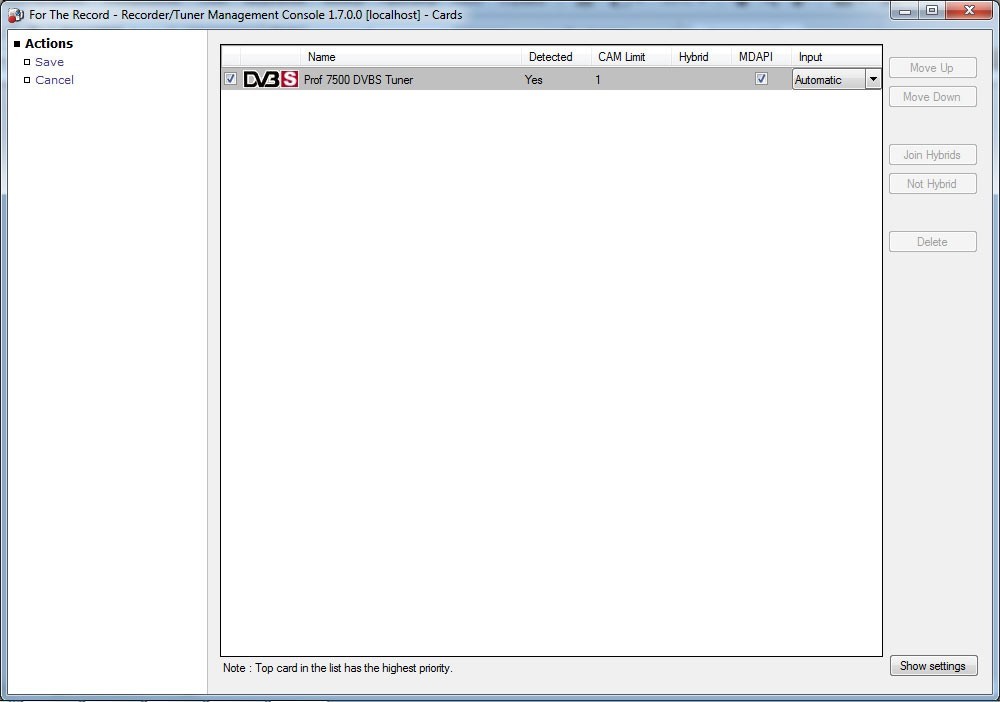Image resolution: width=1000 pixels, height=702 pixels.
Task: Click the Hybrid column header
Action: click(x=693, y=57)
